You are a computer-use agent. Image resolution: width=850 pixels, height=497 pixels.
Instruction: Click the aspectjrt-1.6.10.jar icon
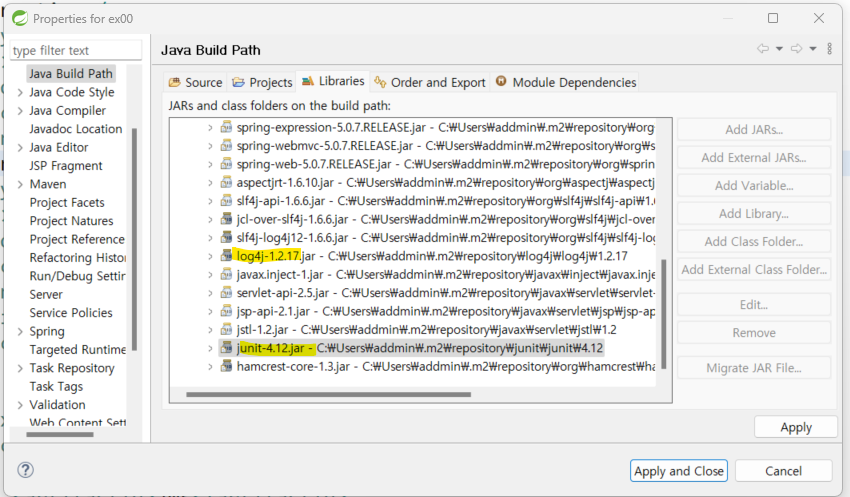pyautogui.click(x=226, y=183)
